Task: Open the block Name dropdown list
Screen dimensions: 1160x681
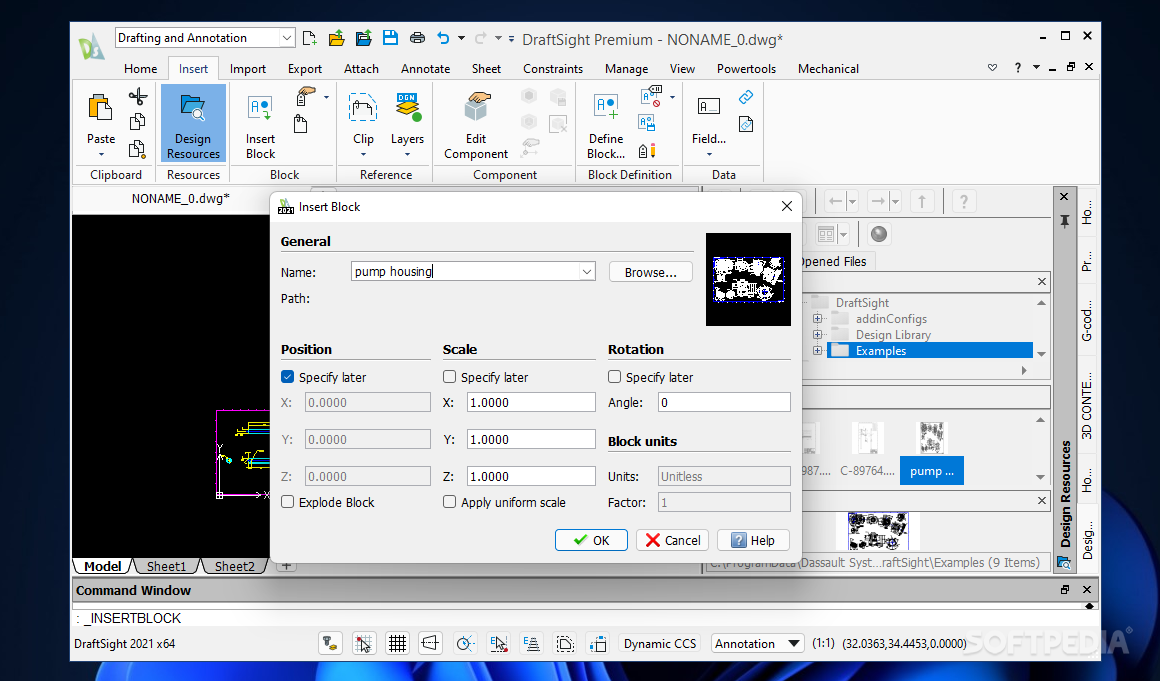Action: pos(587,271)
